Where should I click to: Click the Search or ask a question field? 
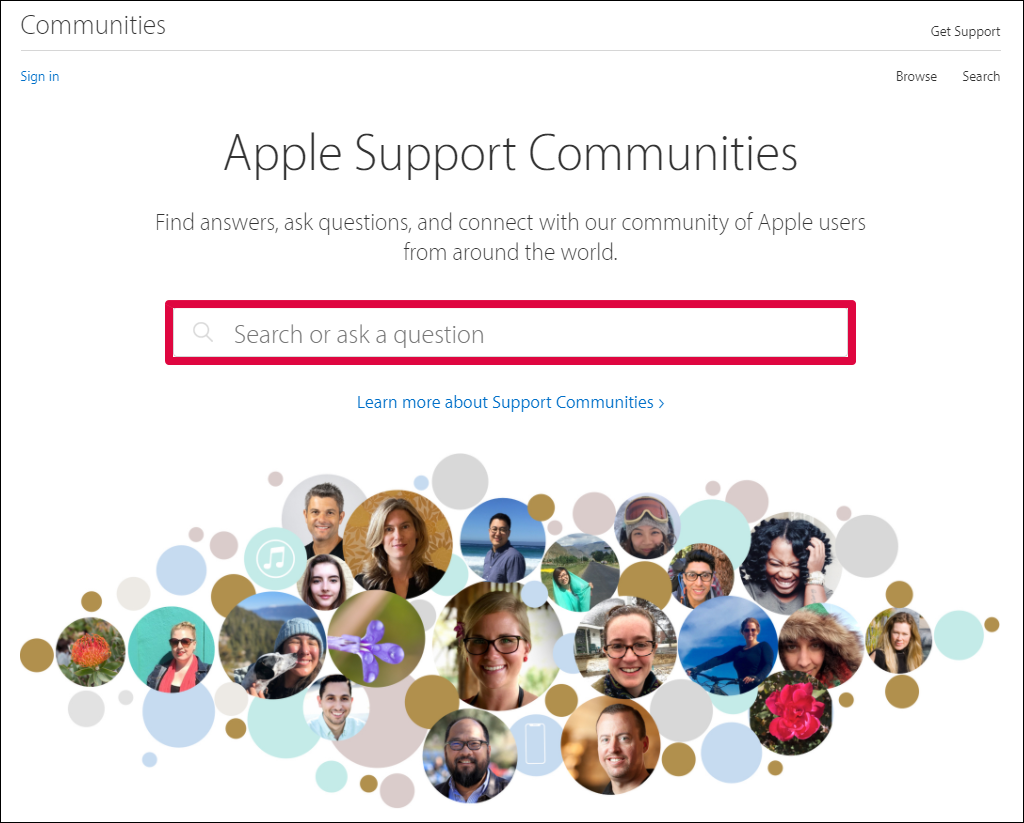[510, 333]
